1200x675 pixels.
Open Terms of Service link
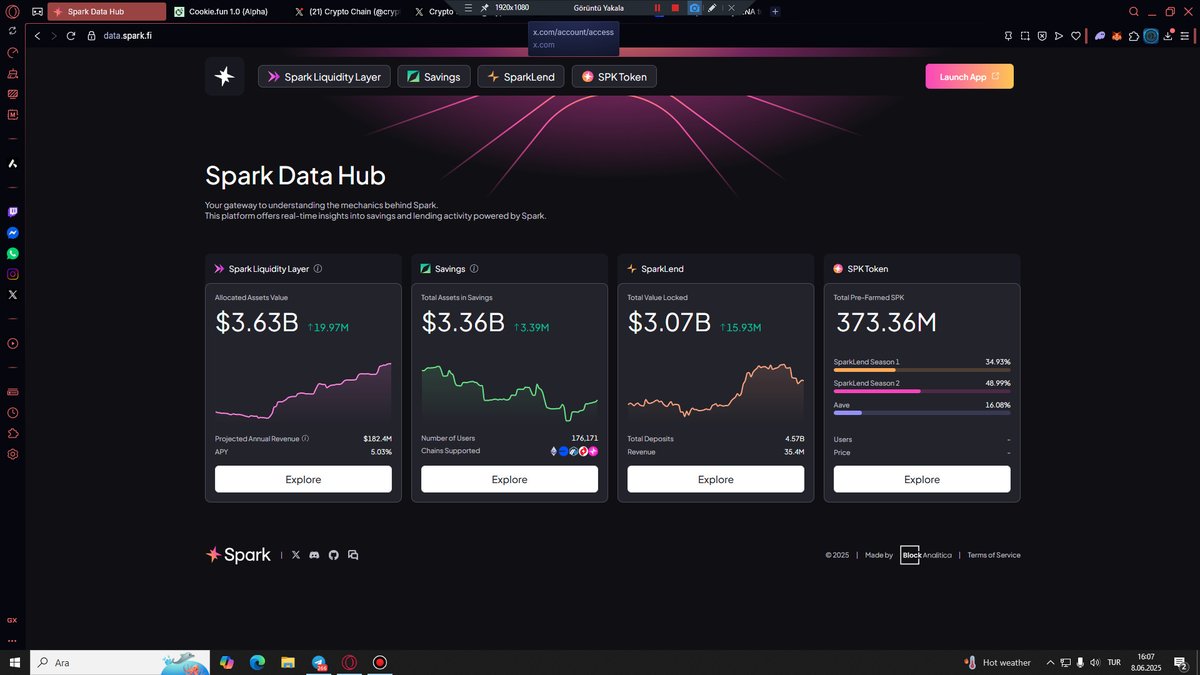(x=994, y=555)
